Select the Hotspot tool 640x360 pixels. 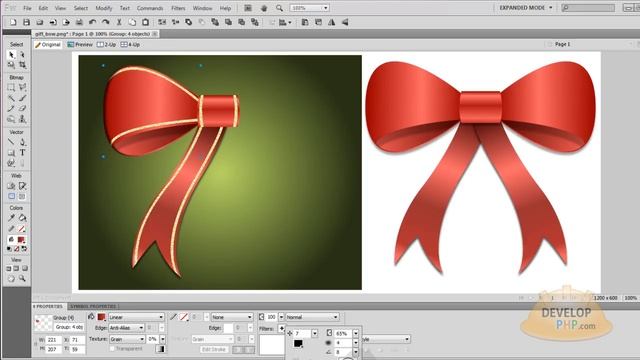(11, 186)
